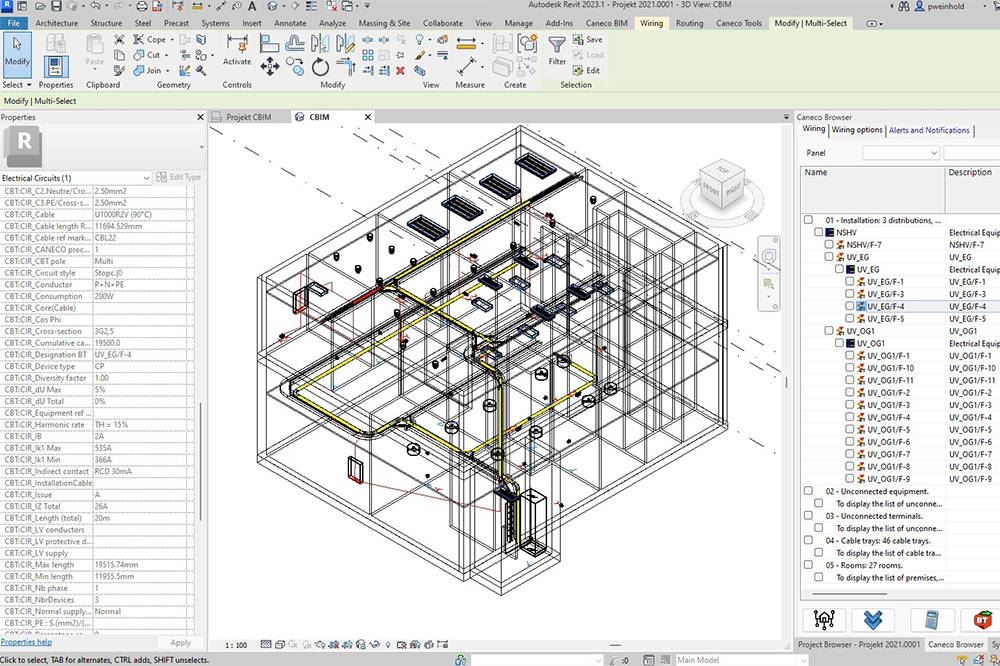Close the CBIM view tab
This screenshot has width=1000, height=666.
[368, 117]
